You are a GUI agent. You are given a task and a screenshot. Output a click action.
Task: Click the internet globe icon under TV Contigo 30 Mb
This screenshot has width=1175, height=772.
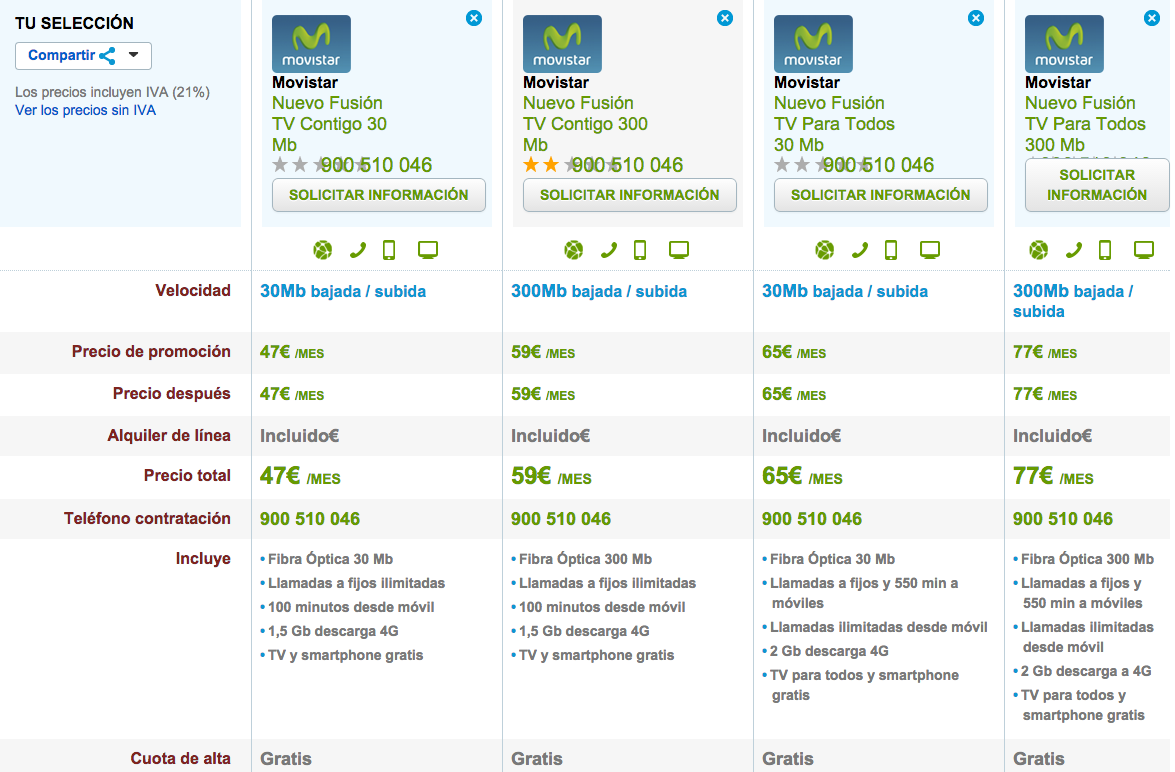323,250
